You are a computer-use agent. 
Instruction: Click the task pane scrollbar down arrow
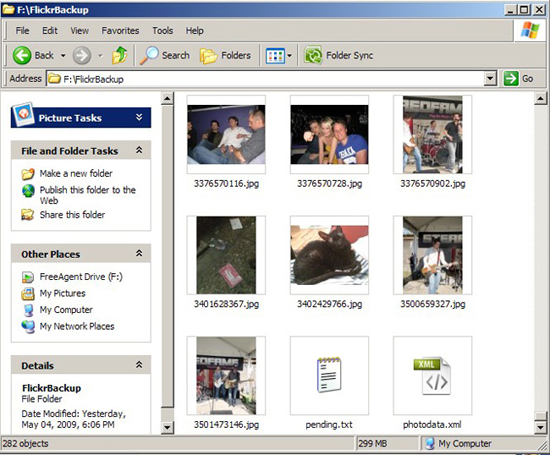coord(167,427)
